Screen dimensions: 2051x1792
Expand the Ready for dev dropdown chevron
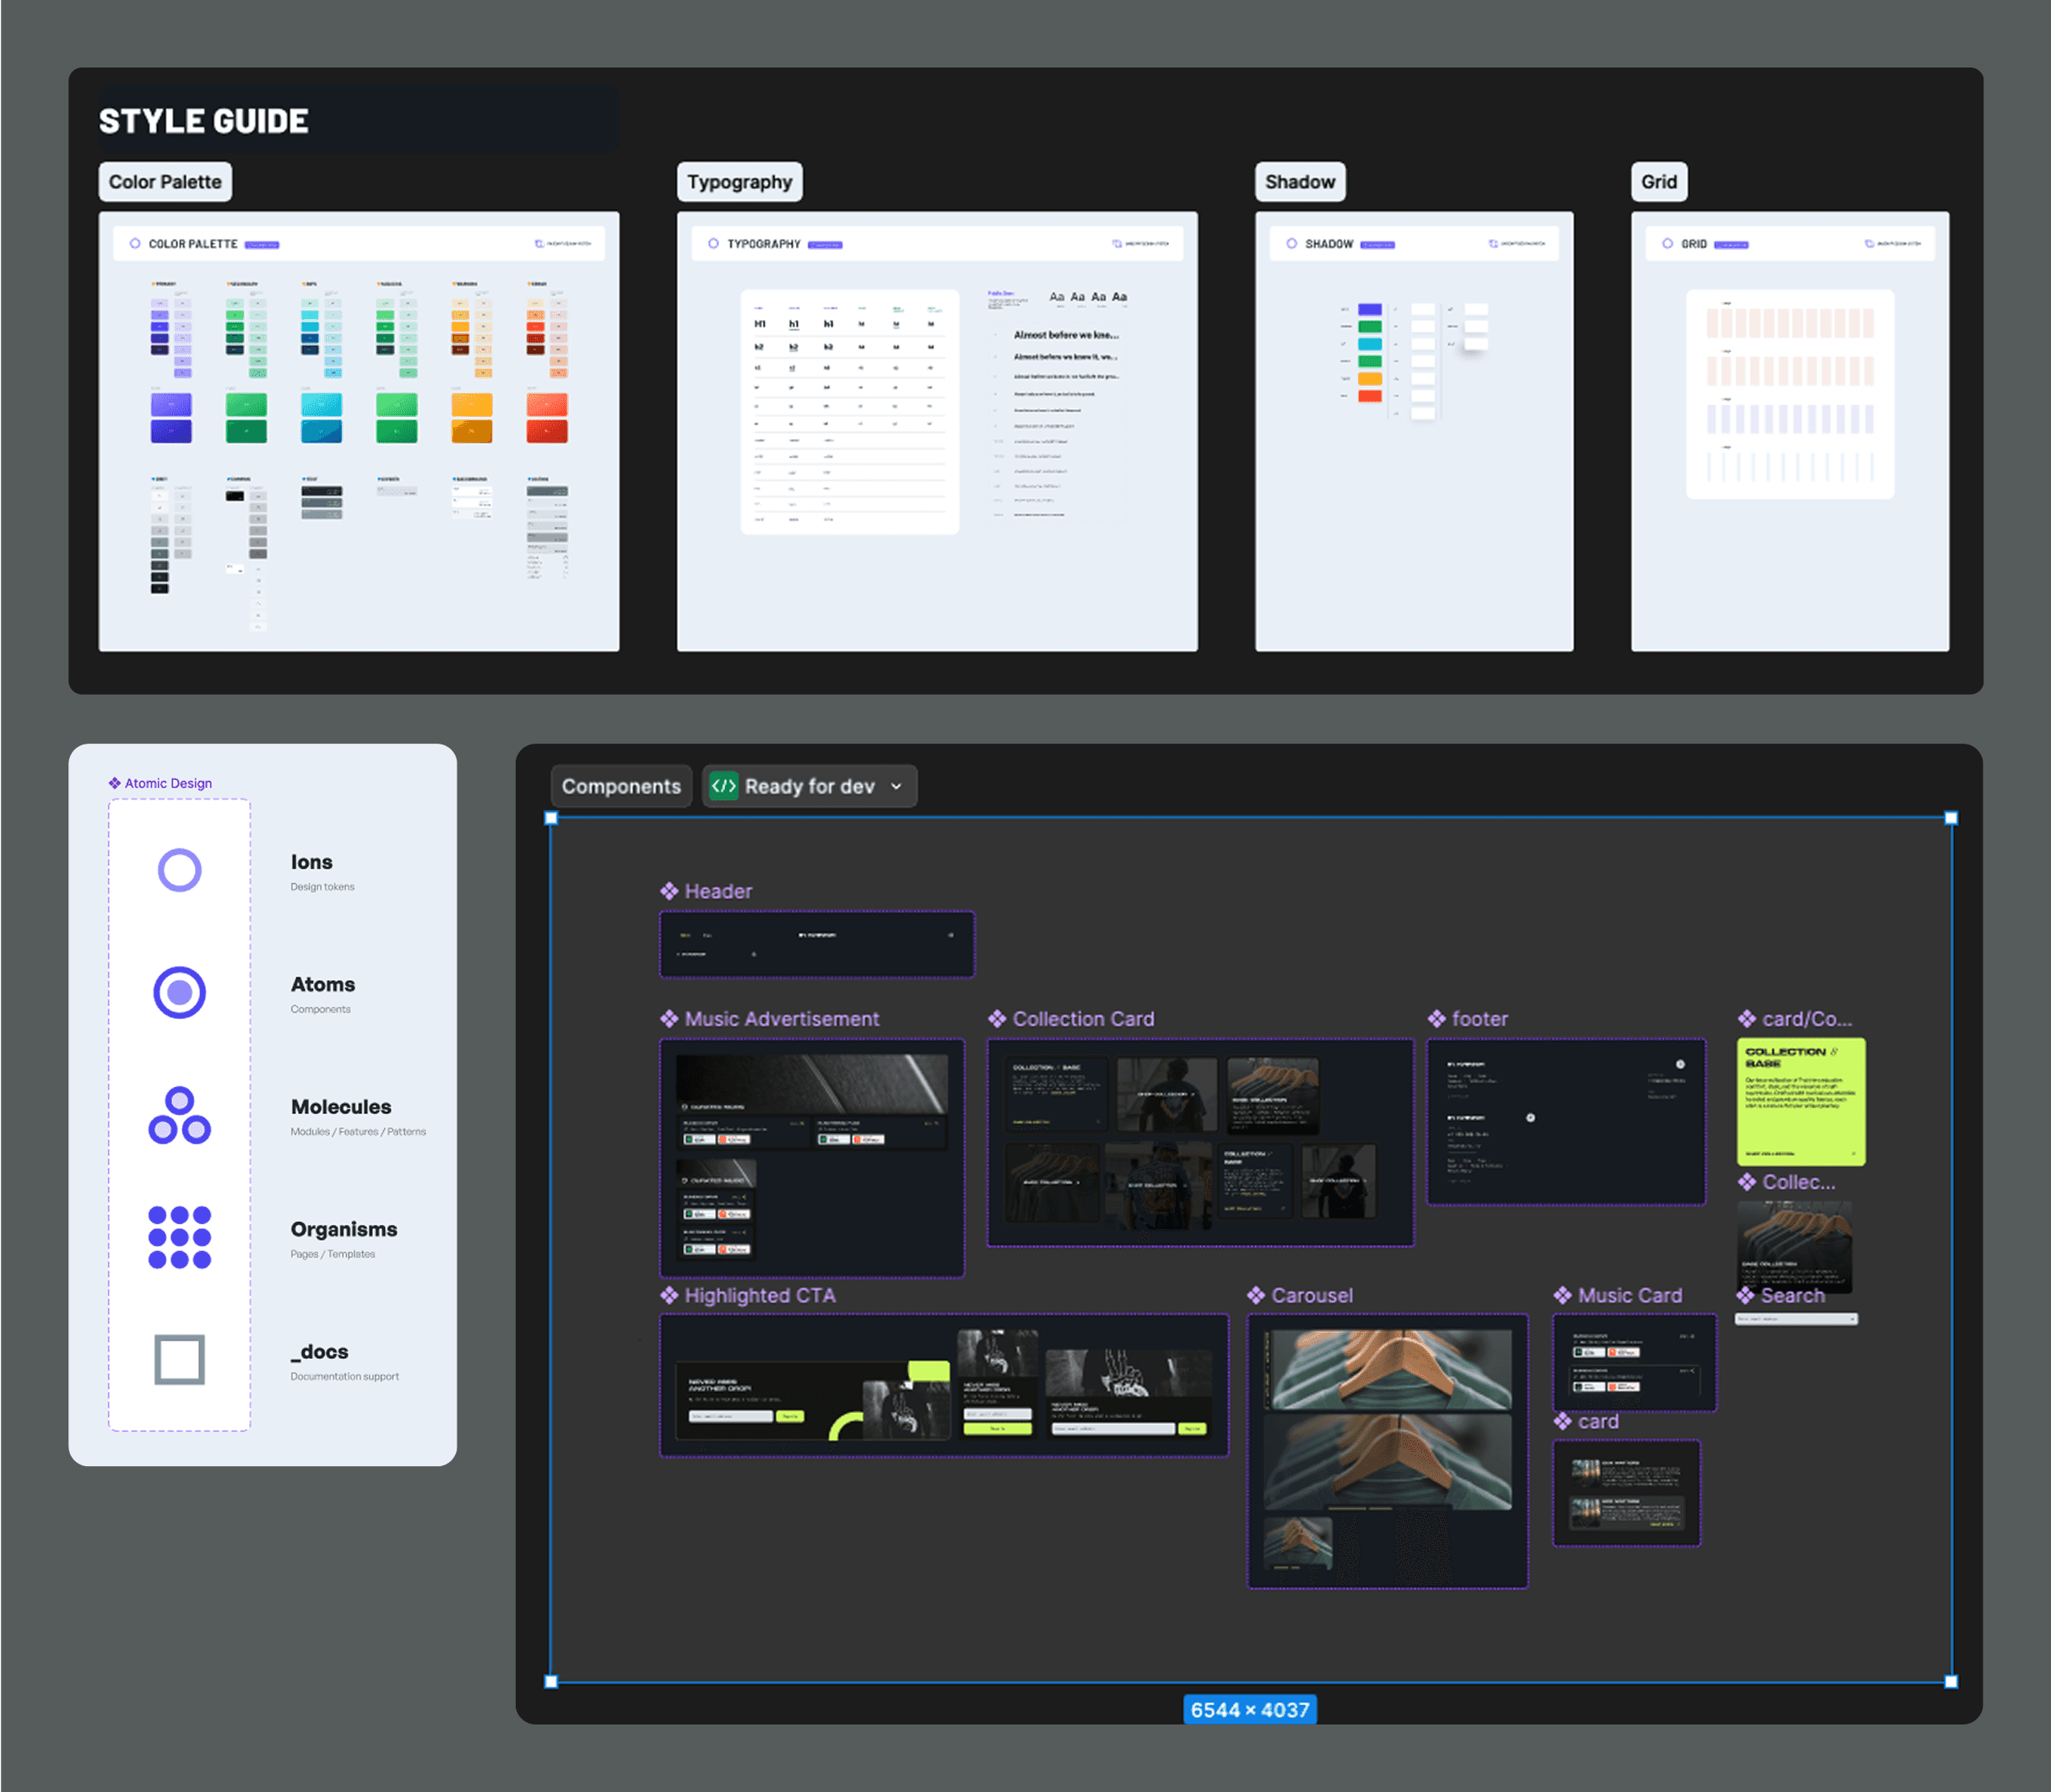tap(896, 787)
